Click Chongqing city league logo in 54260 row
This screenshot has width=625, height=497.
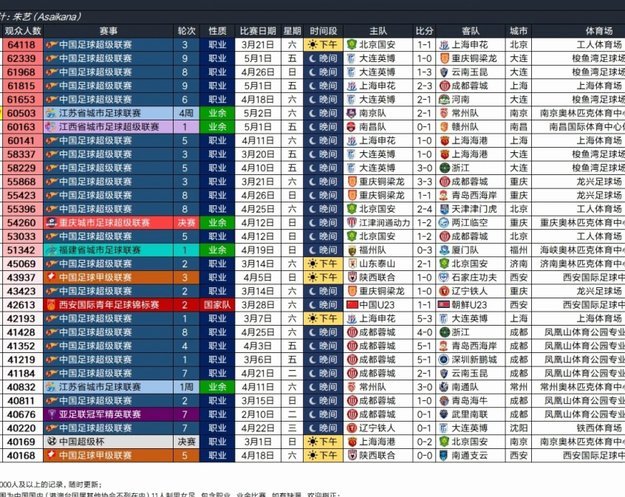[51, 222]
